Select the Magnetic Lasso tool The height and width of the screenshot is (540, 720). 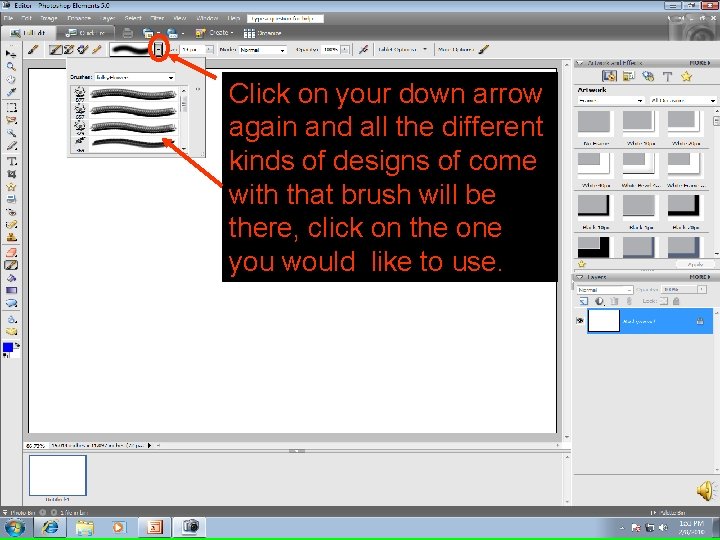[11, 120]
